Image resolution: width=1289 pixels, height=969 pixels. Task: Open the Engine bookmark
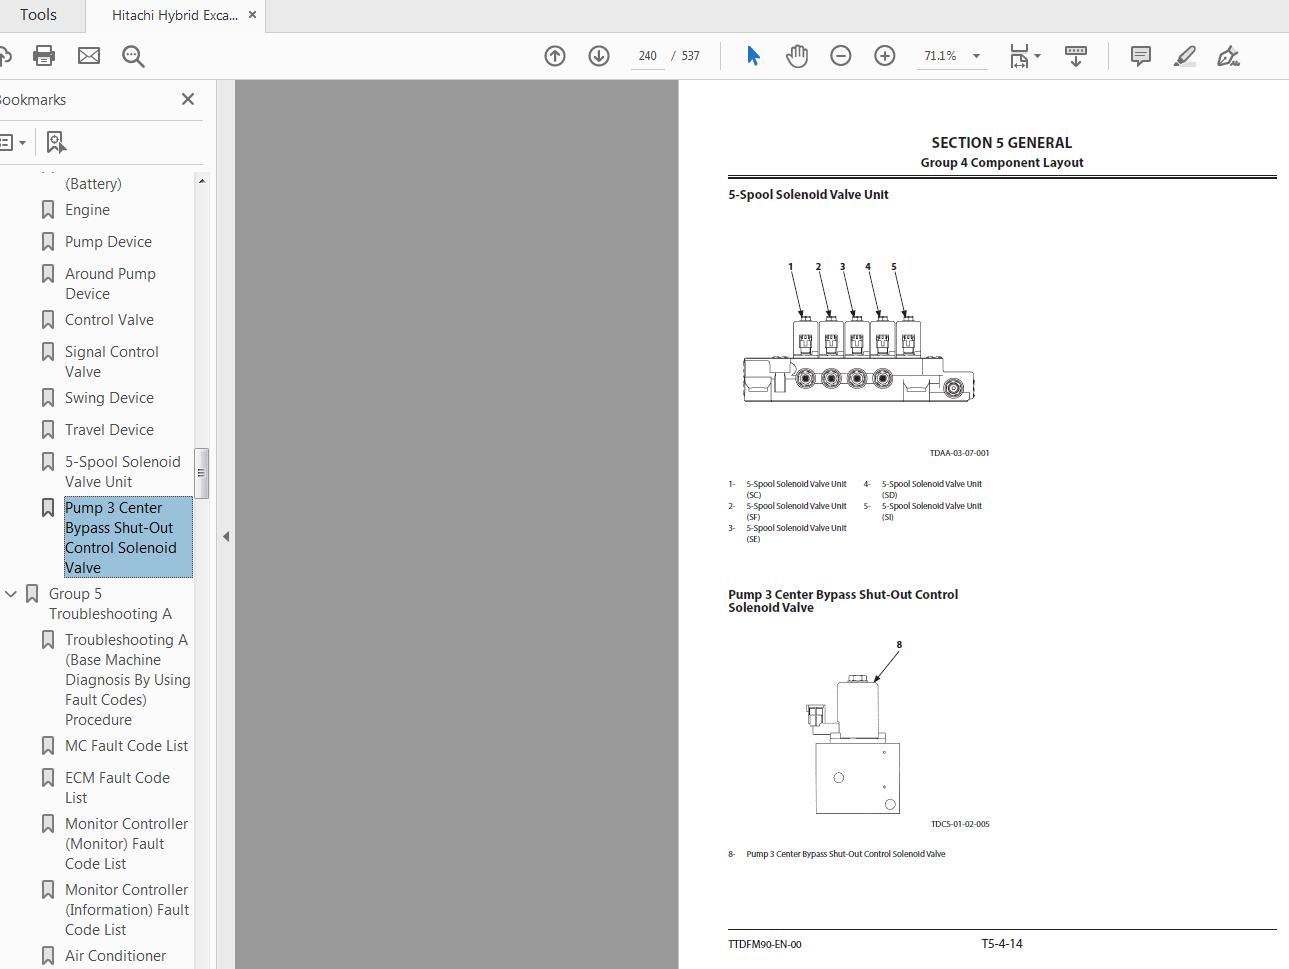87,210
